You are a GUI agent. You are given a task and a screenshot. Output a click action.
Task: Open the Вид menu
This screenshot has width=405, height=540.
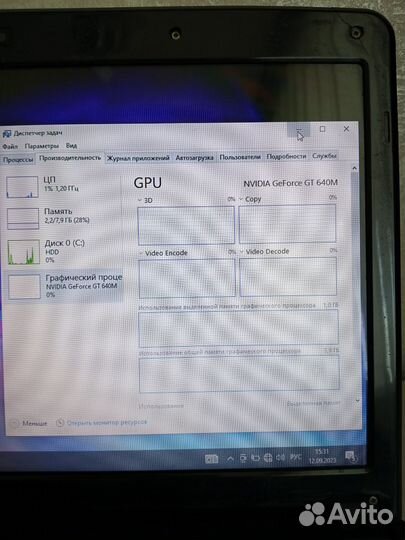point(71,146)
